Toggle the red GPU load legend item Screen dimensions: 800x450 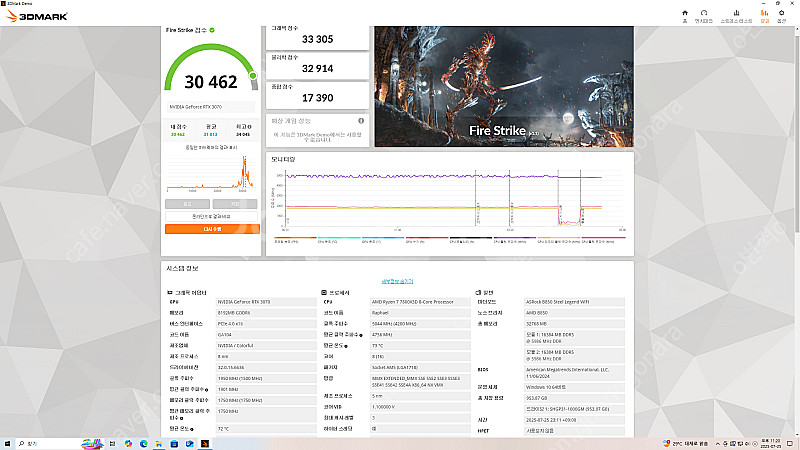coord(427,239)
